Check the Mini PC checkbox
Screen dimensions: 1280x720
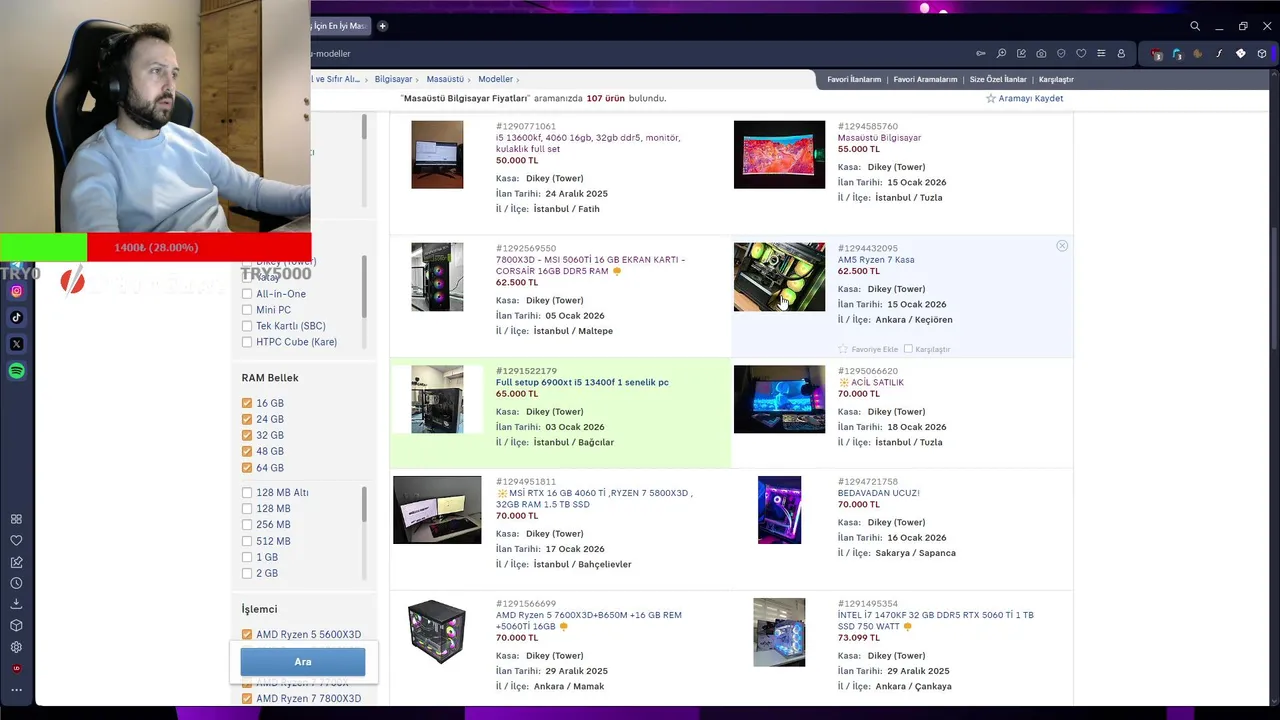pos(247,310)
